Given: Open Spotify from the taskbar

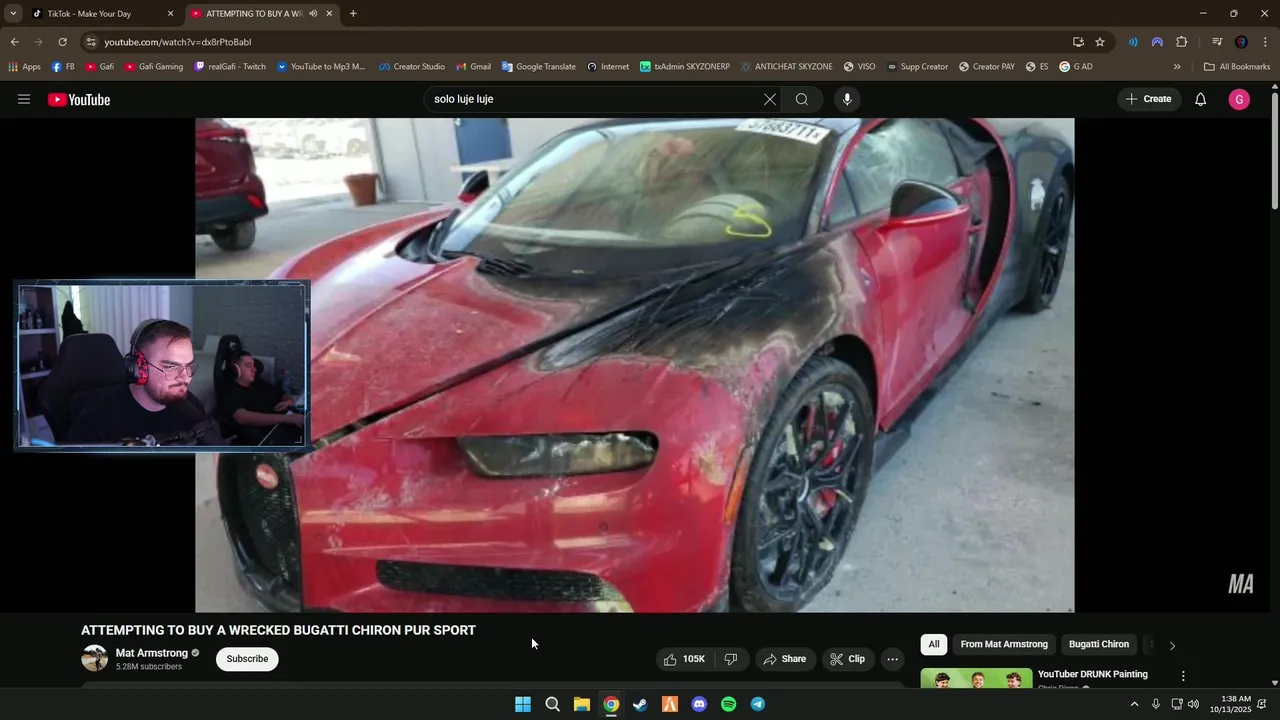Looking at the screenshot, I should (728, 704).
